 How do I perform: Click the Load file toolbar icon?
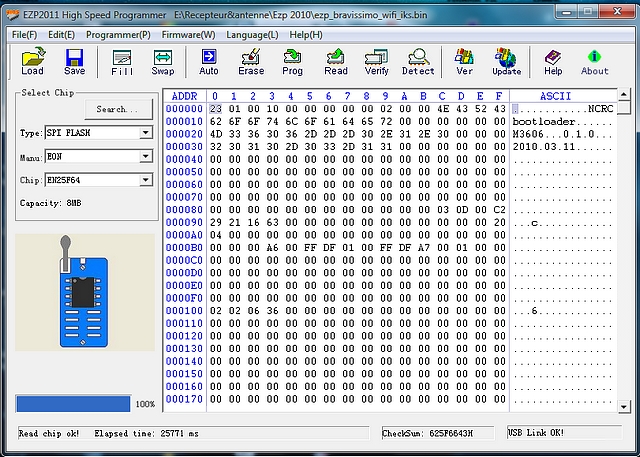click(x=32, y=62)
